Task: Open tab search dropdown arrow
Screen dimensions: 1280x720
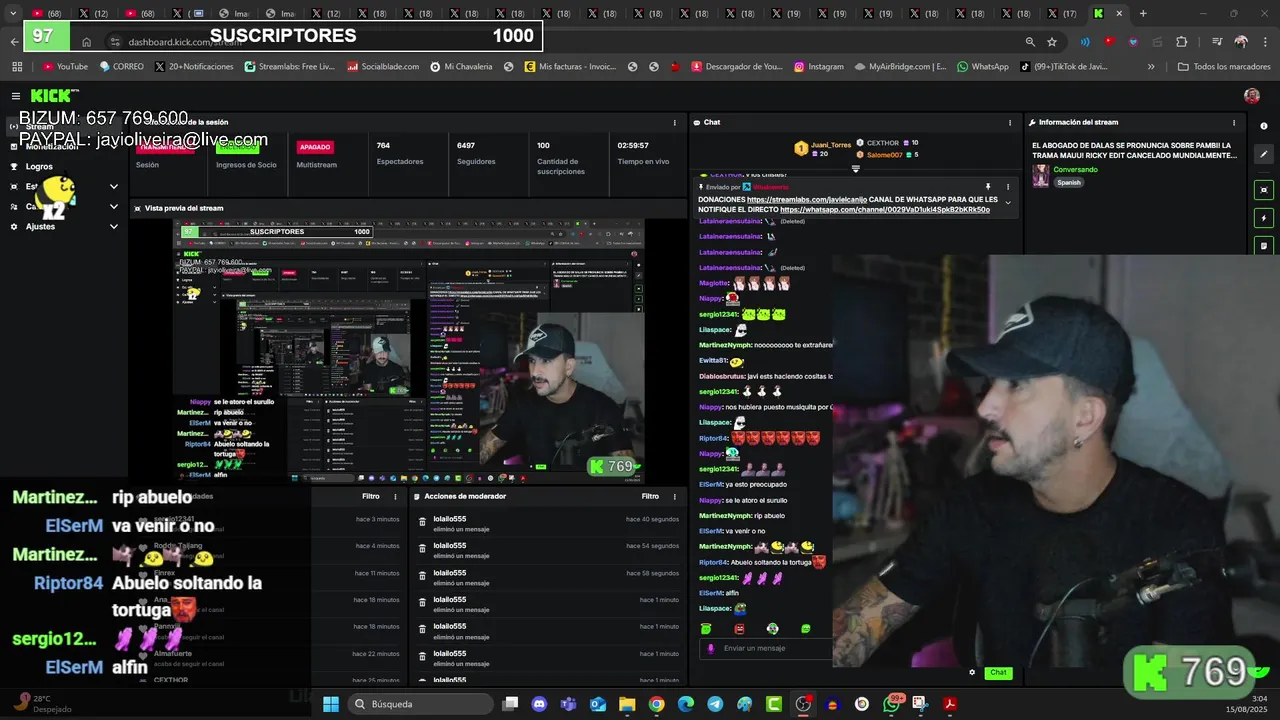Action: tap(12, 14)
